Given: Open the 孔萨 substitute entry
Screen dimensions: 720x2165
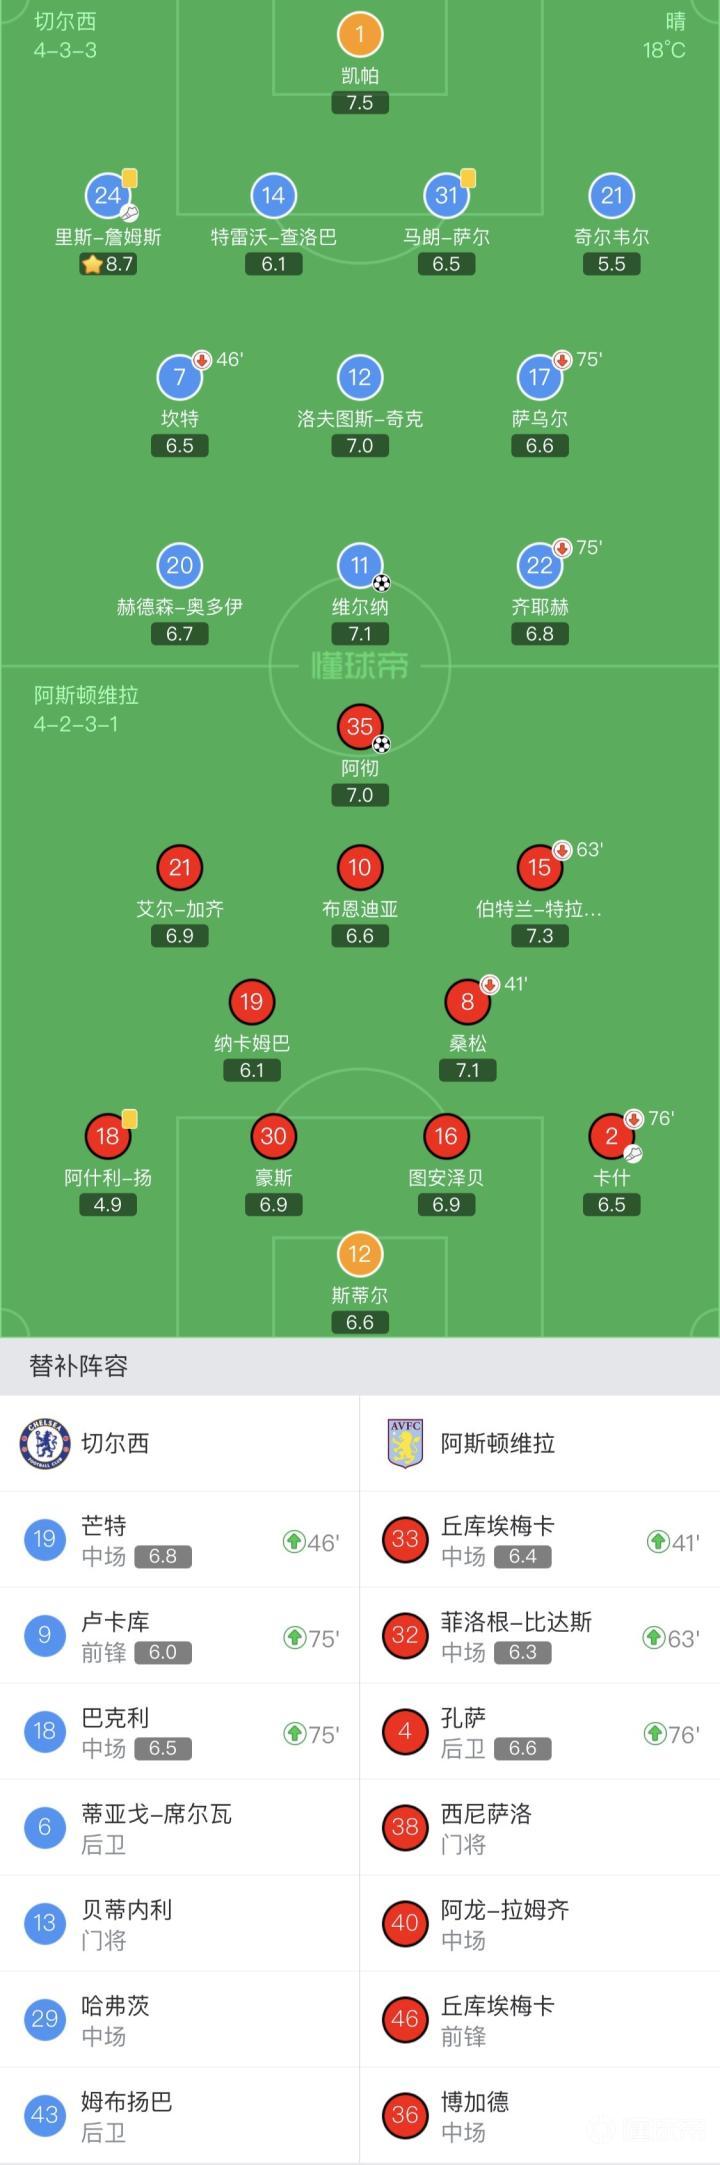Looking at the screenshot, I should coord(540,1732).
